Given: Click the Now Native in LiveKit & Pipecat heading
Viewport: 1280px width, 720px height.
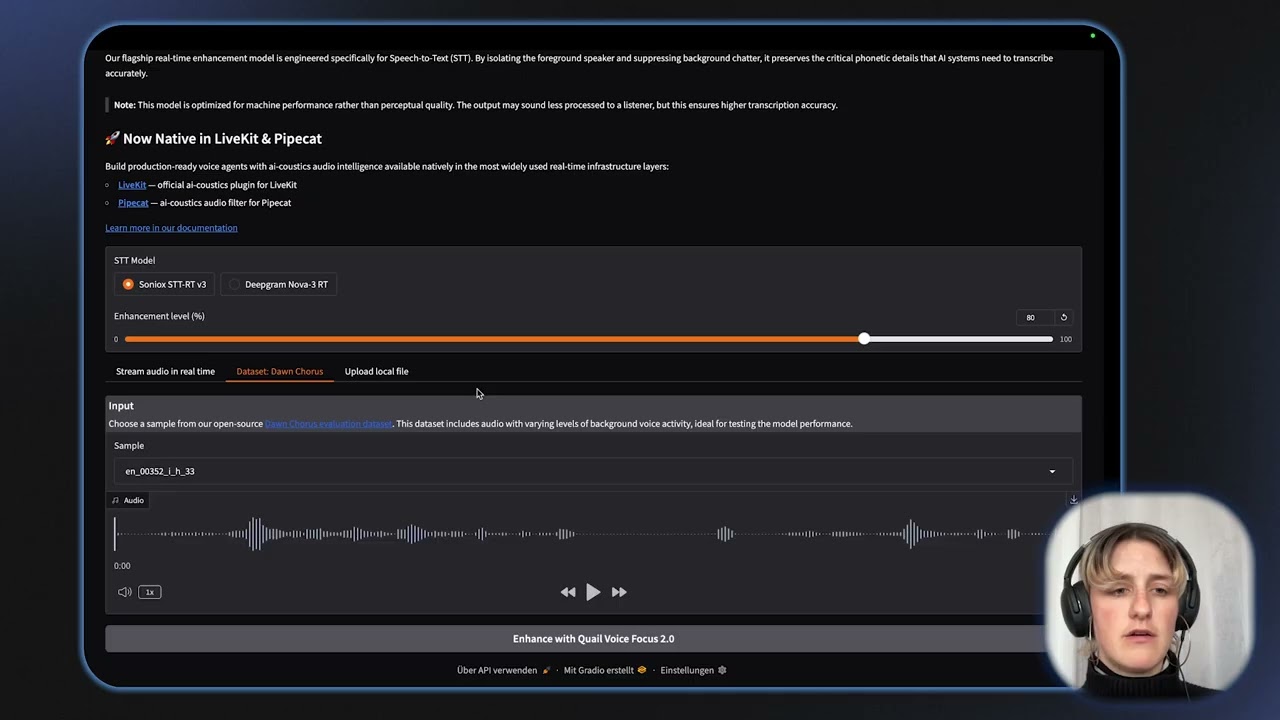Looking at the screenshot, I should [x=213, y=139].
